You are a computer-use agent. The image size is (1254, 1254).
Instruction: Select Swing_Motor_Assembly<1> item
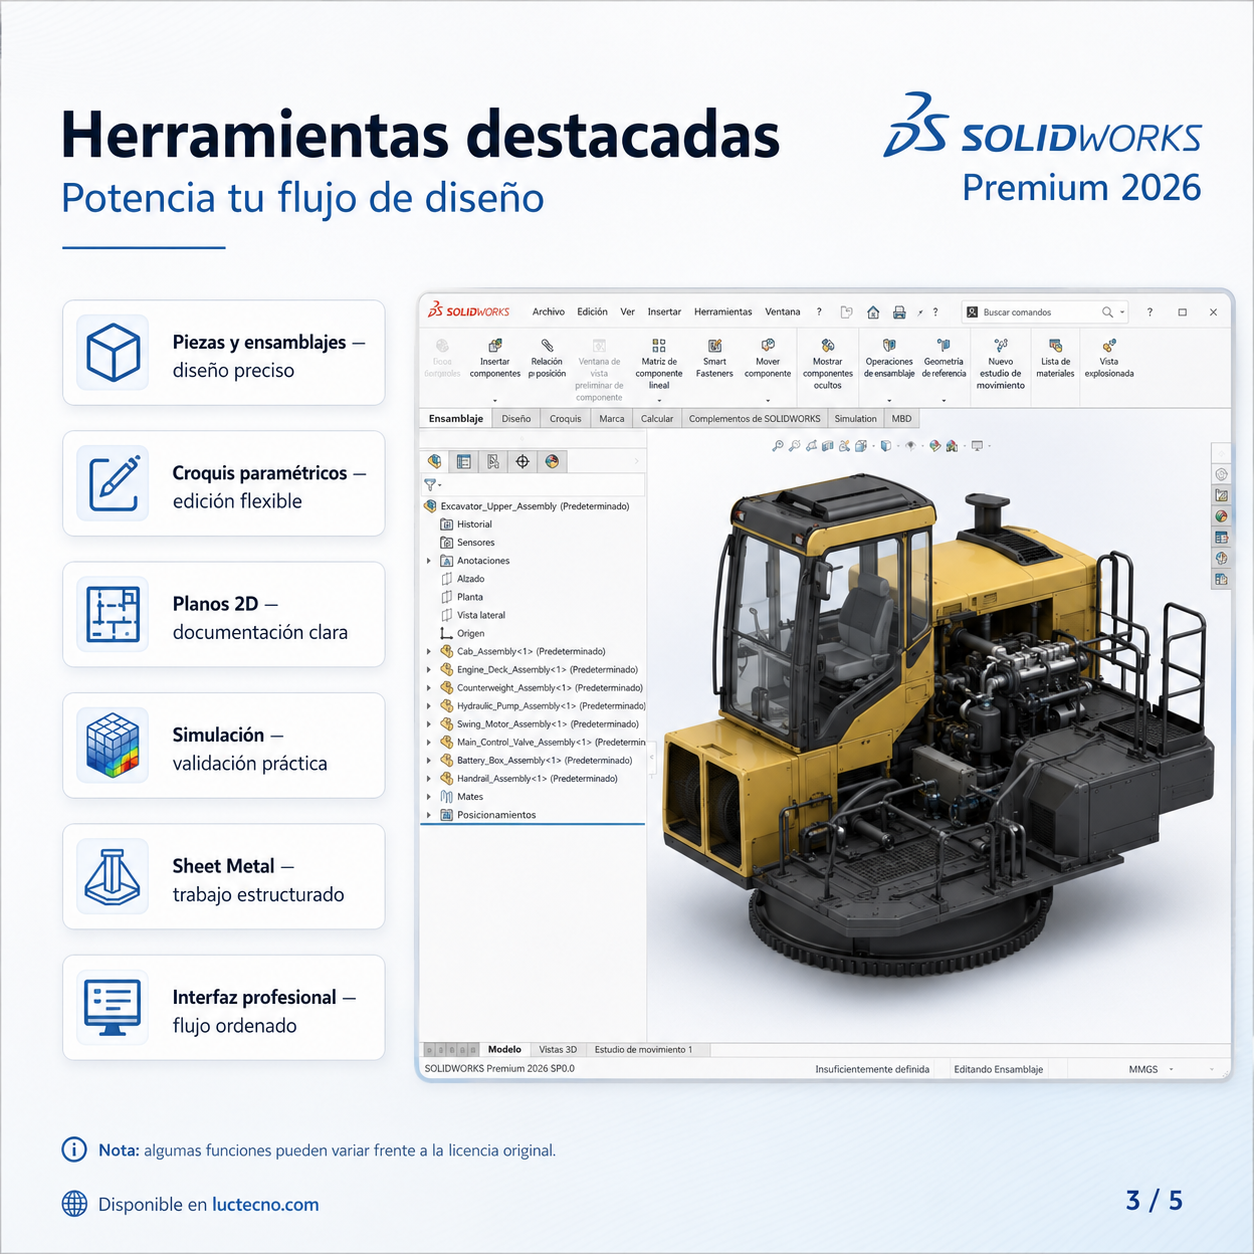[x=539, y=724]
